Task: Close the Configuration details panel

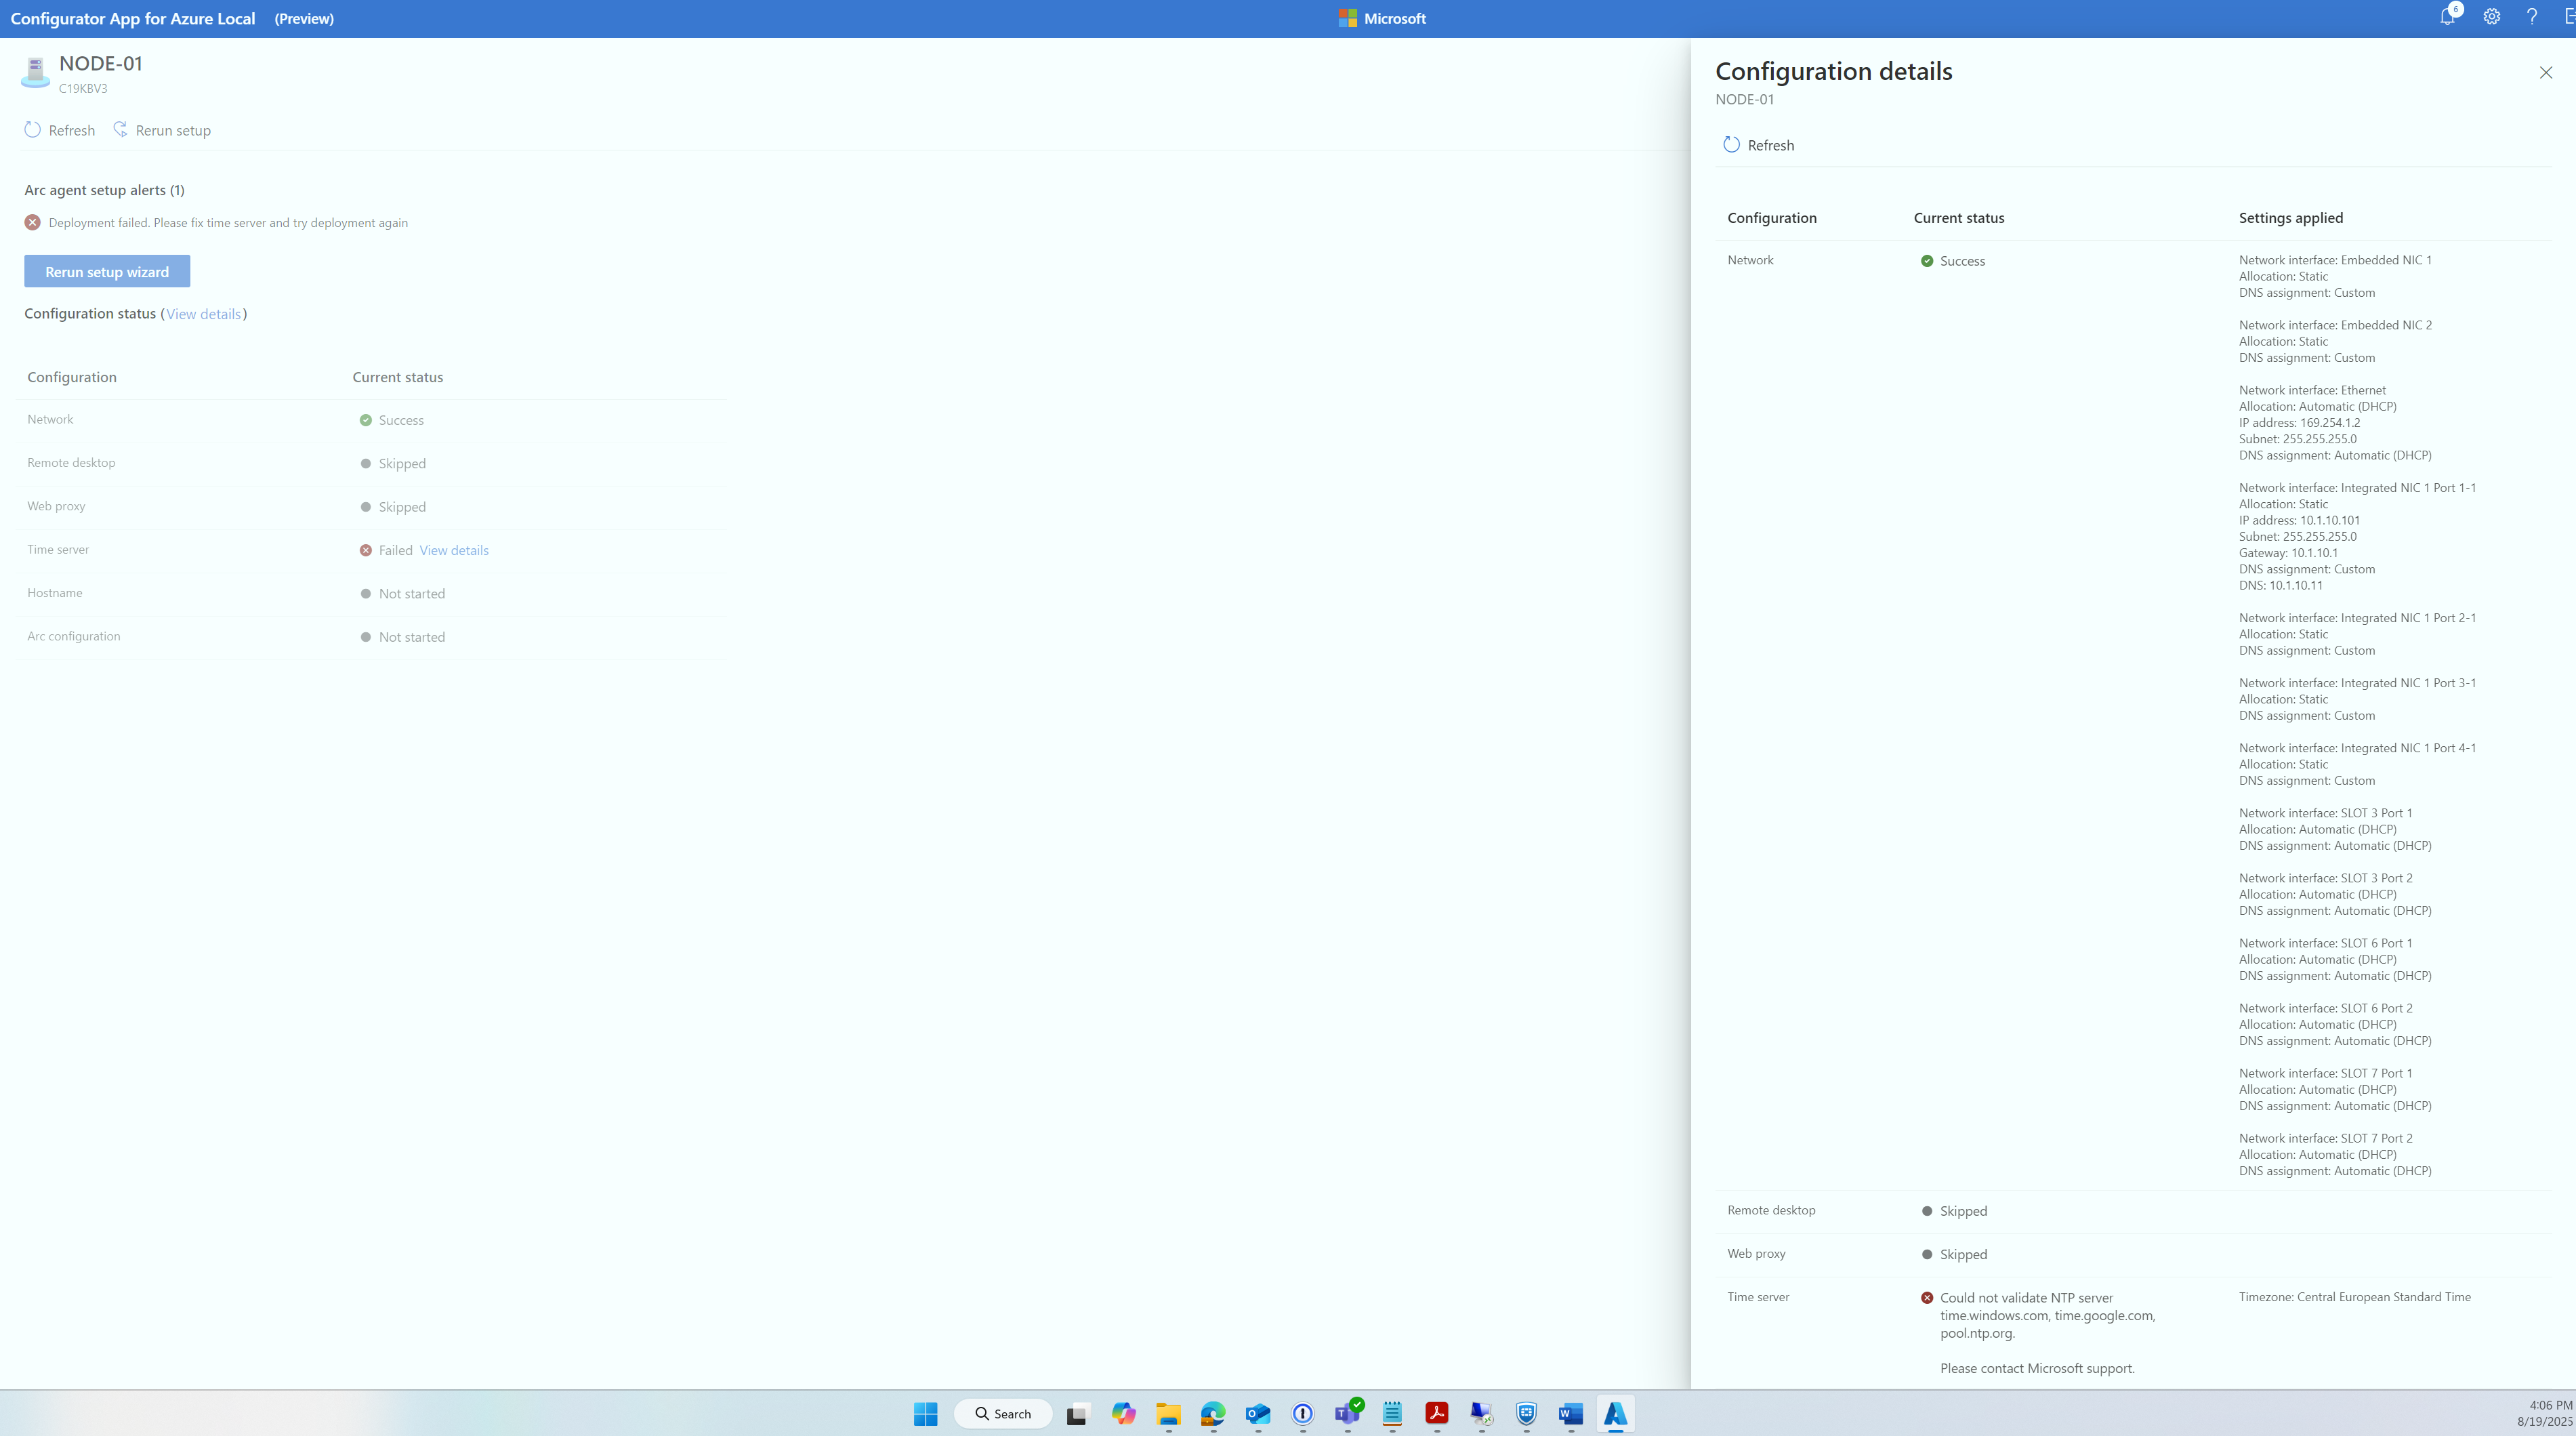Action: click(2546, 72)
